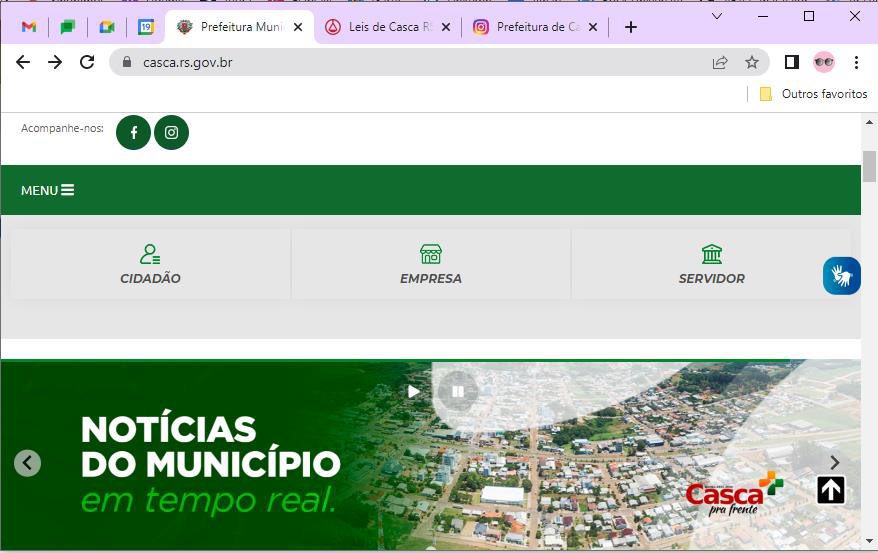The height and width of the screenshot is (553, 878).
Task: Expand the green MENU hamburger
Action: click(48, 190)
